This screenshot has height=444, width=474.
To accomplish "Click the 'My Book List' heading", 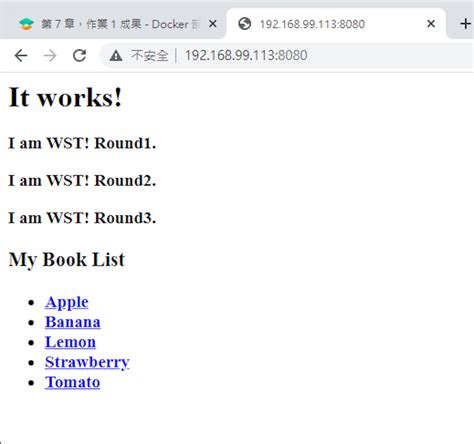I will pyautogui.click(x=67, y=260).
